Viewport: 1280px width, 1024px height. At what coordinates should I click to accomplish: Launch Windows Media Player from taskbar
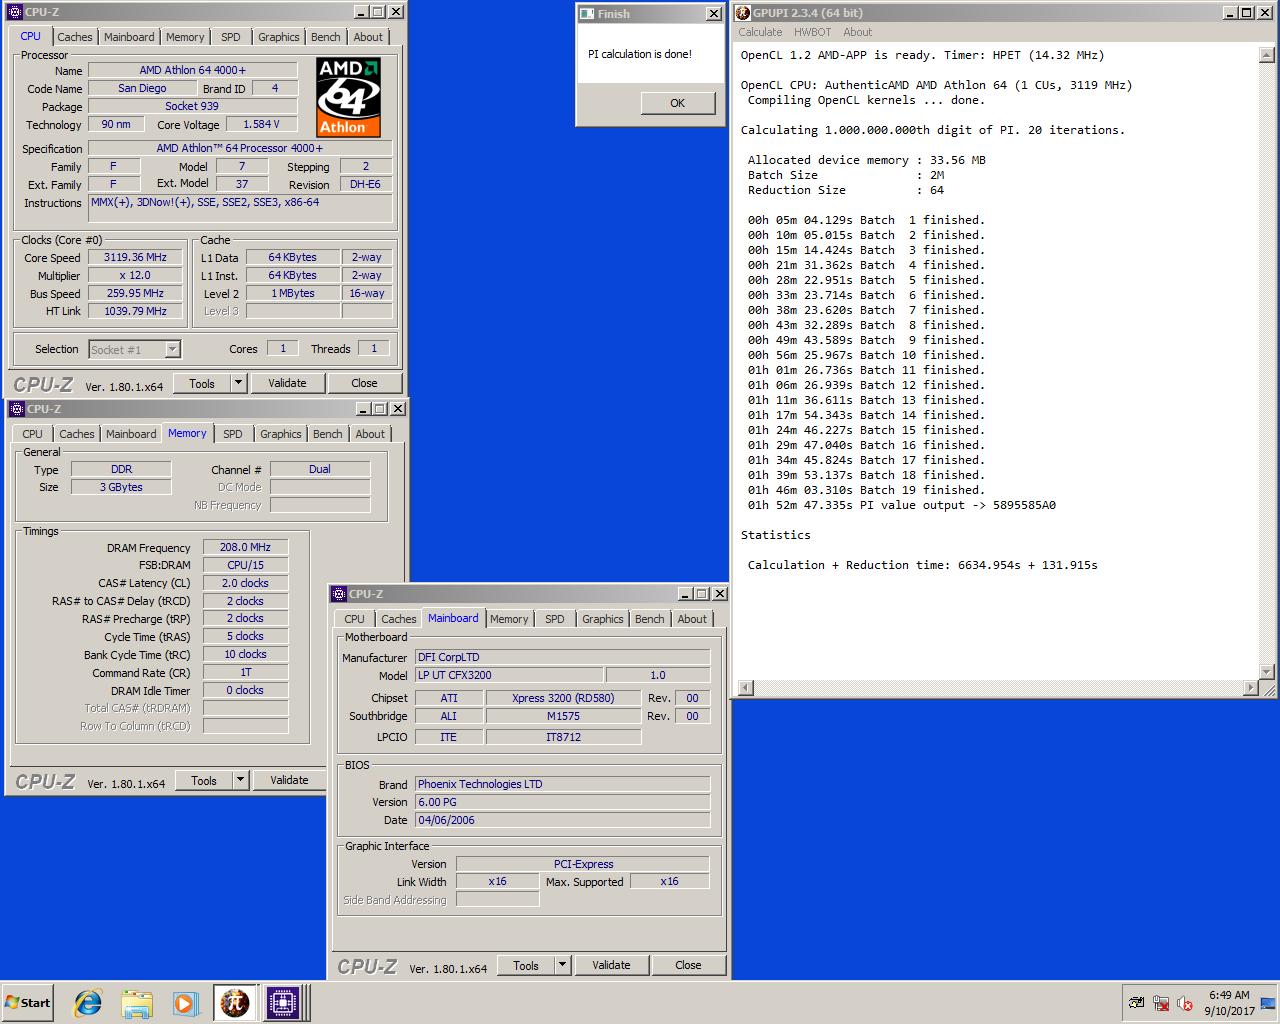click(186, 1002)
